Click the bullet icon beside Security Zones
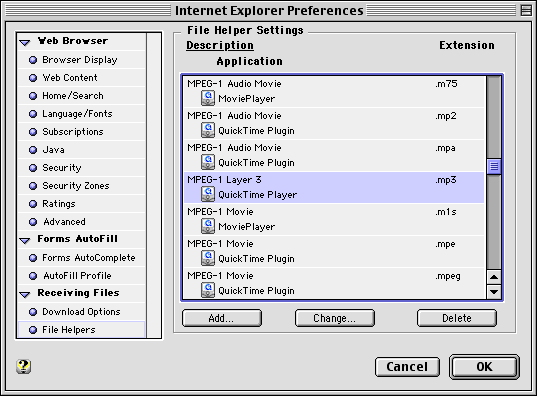The image size is (537, 396). click(33, 186)
